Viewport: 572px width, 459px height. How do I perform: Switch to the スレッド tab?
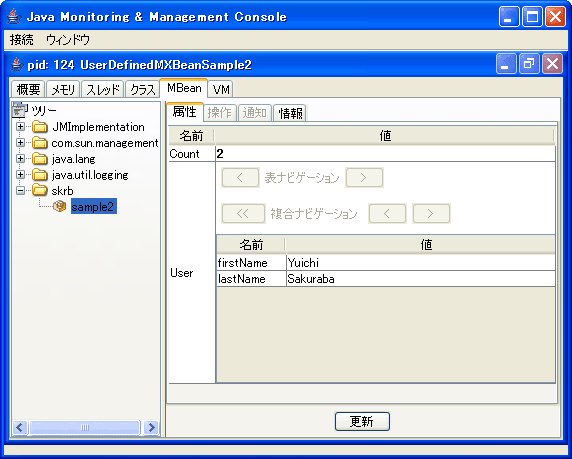102,89
